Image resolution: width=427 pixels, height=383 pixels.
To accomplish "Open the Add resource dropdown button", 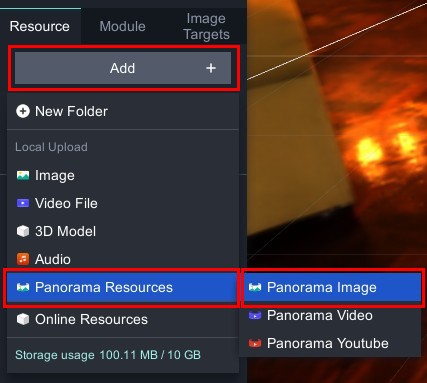I will point(123,68).
